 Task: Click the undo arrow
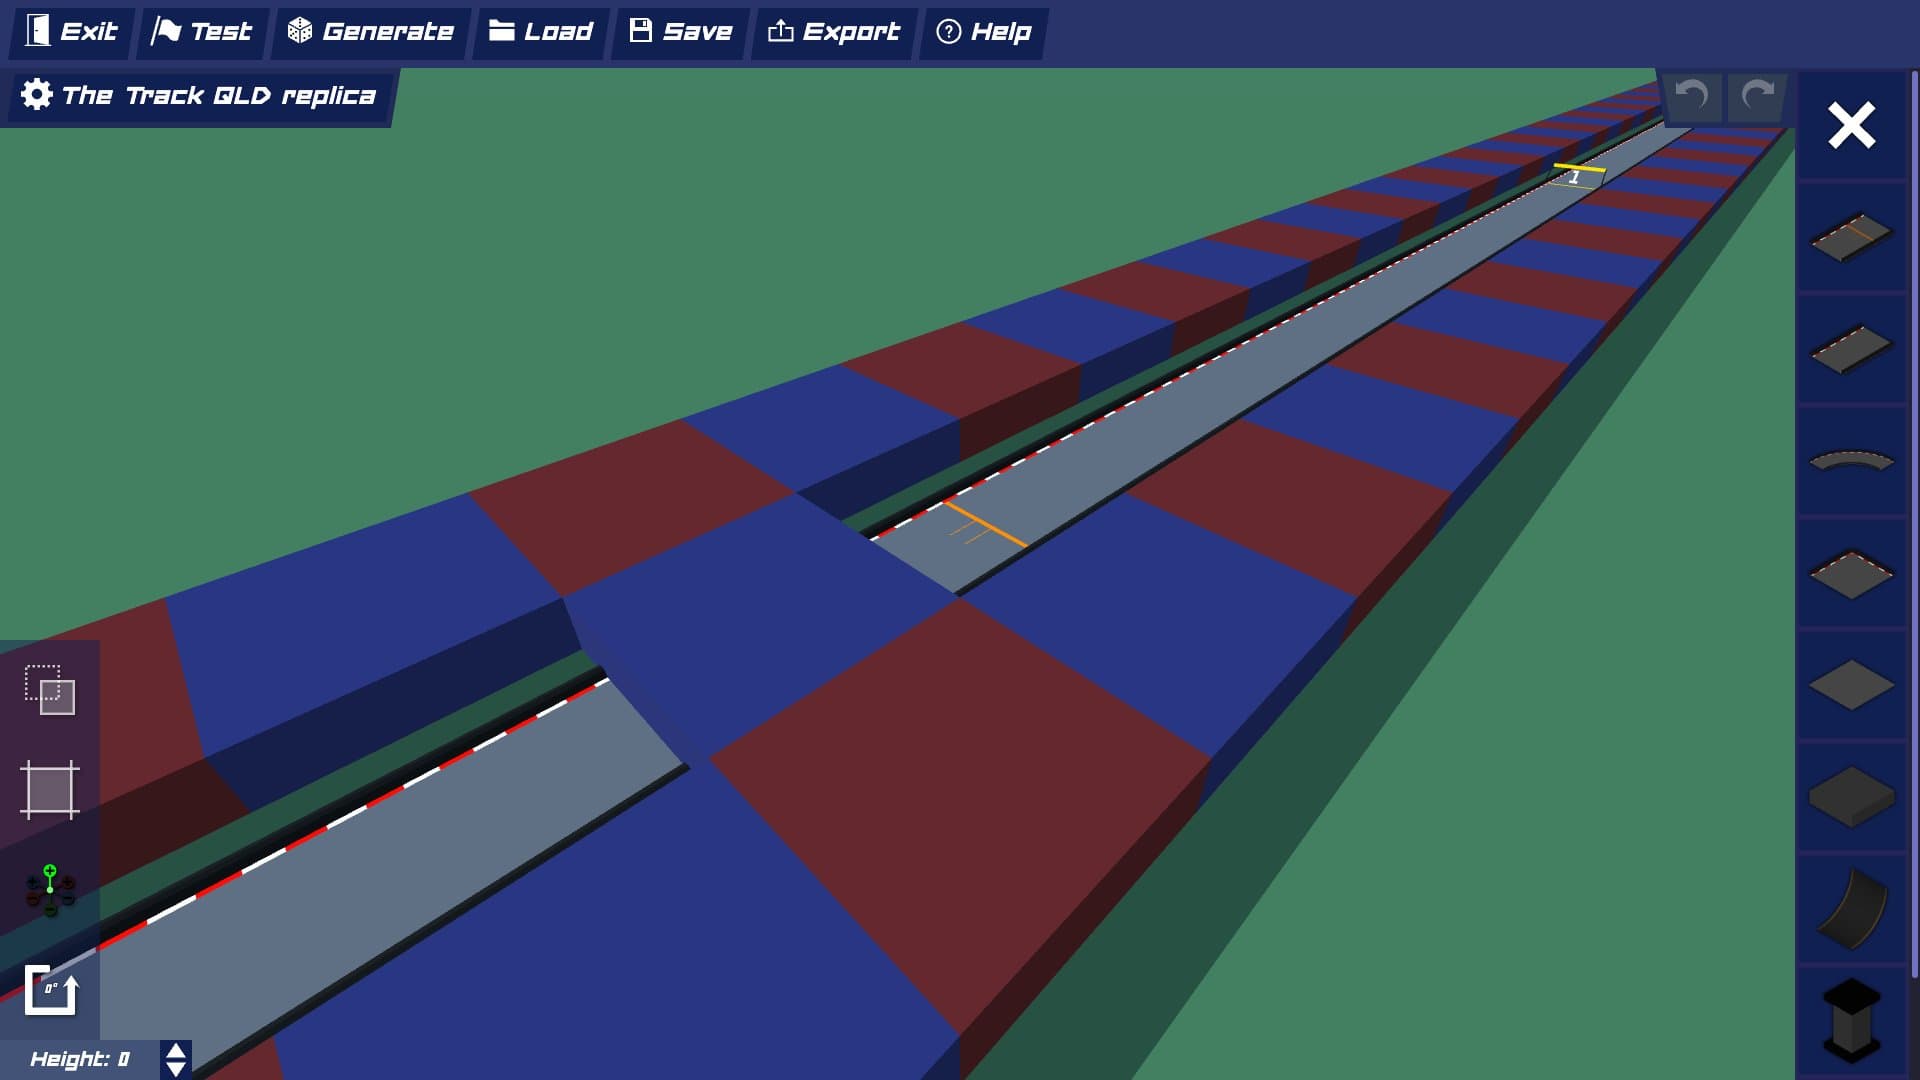pyautogui.click(x=1692, y=96)
